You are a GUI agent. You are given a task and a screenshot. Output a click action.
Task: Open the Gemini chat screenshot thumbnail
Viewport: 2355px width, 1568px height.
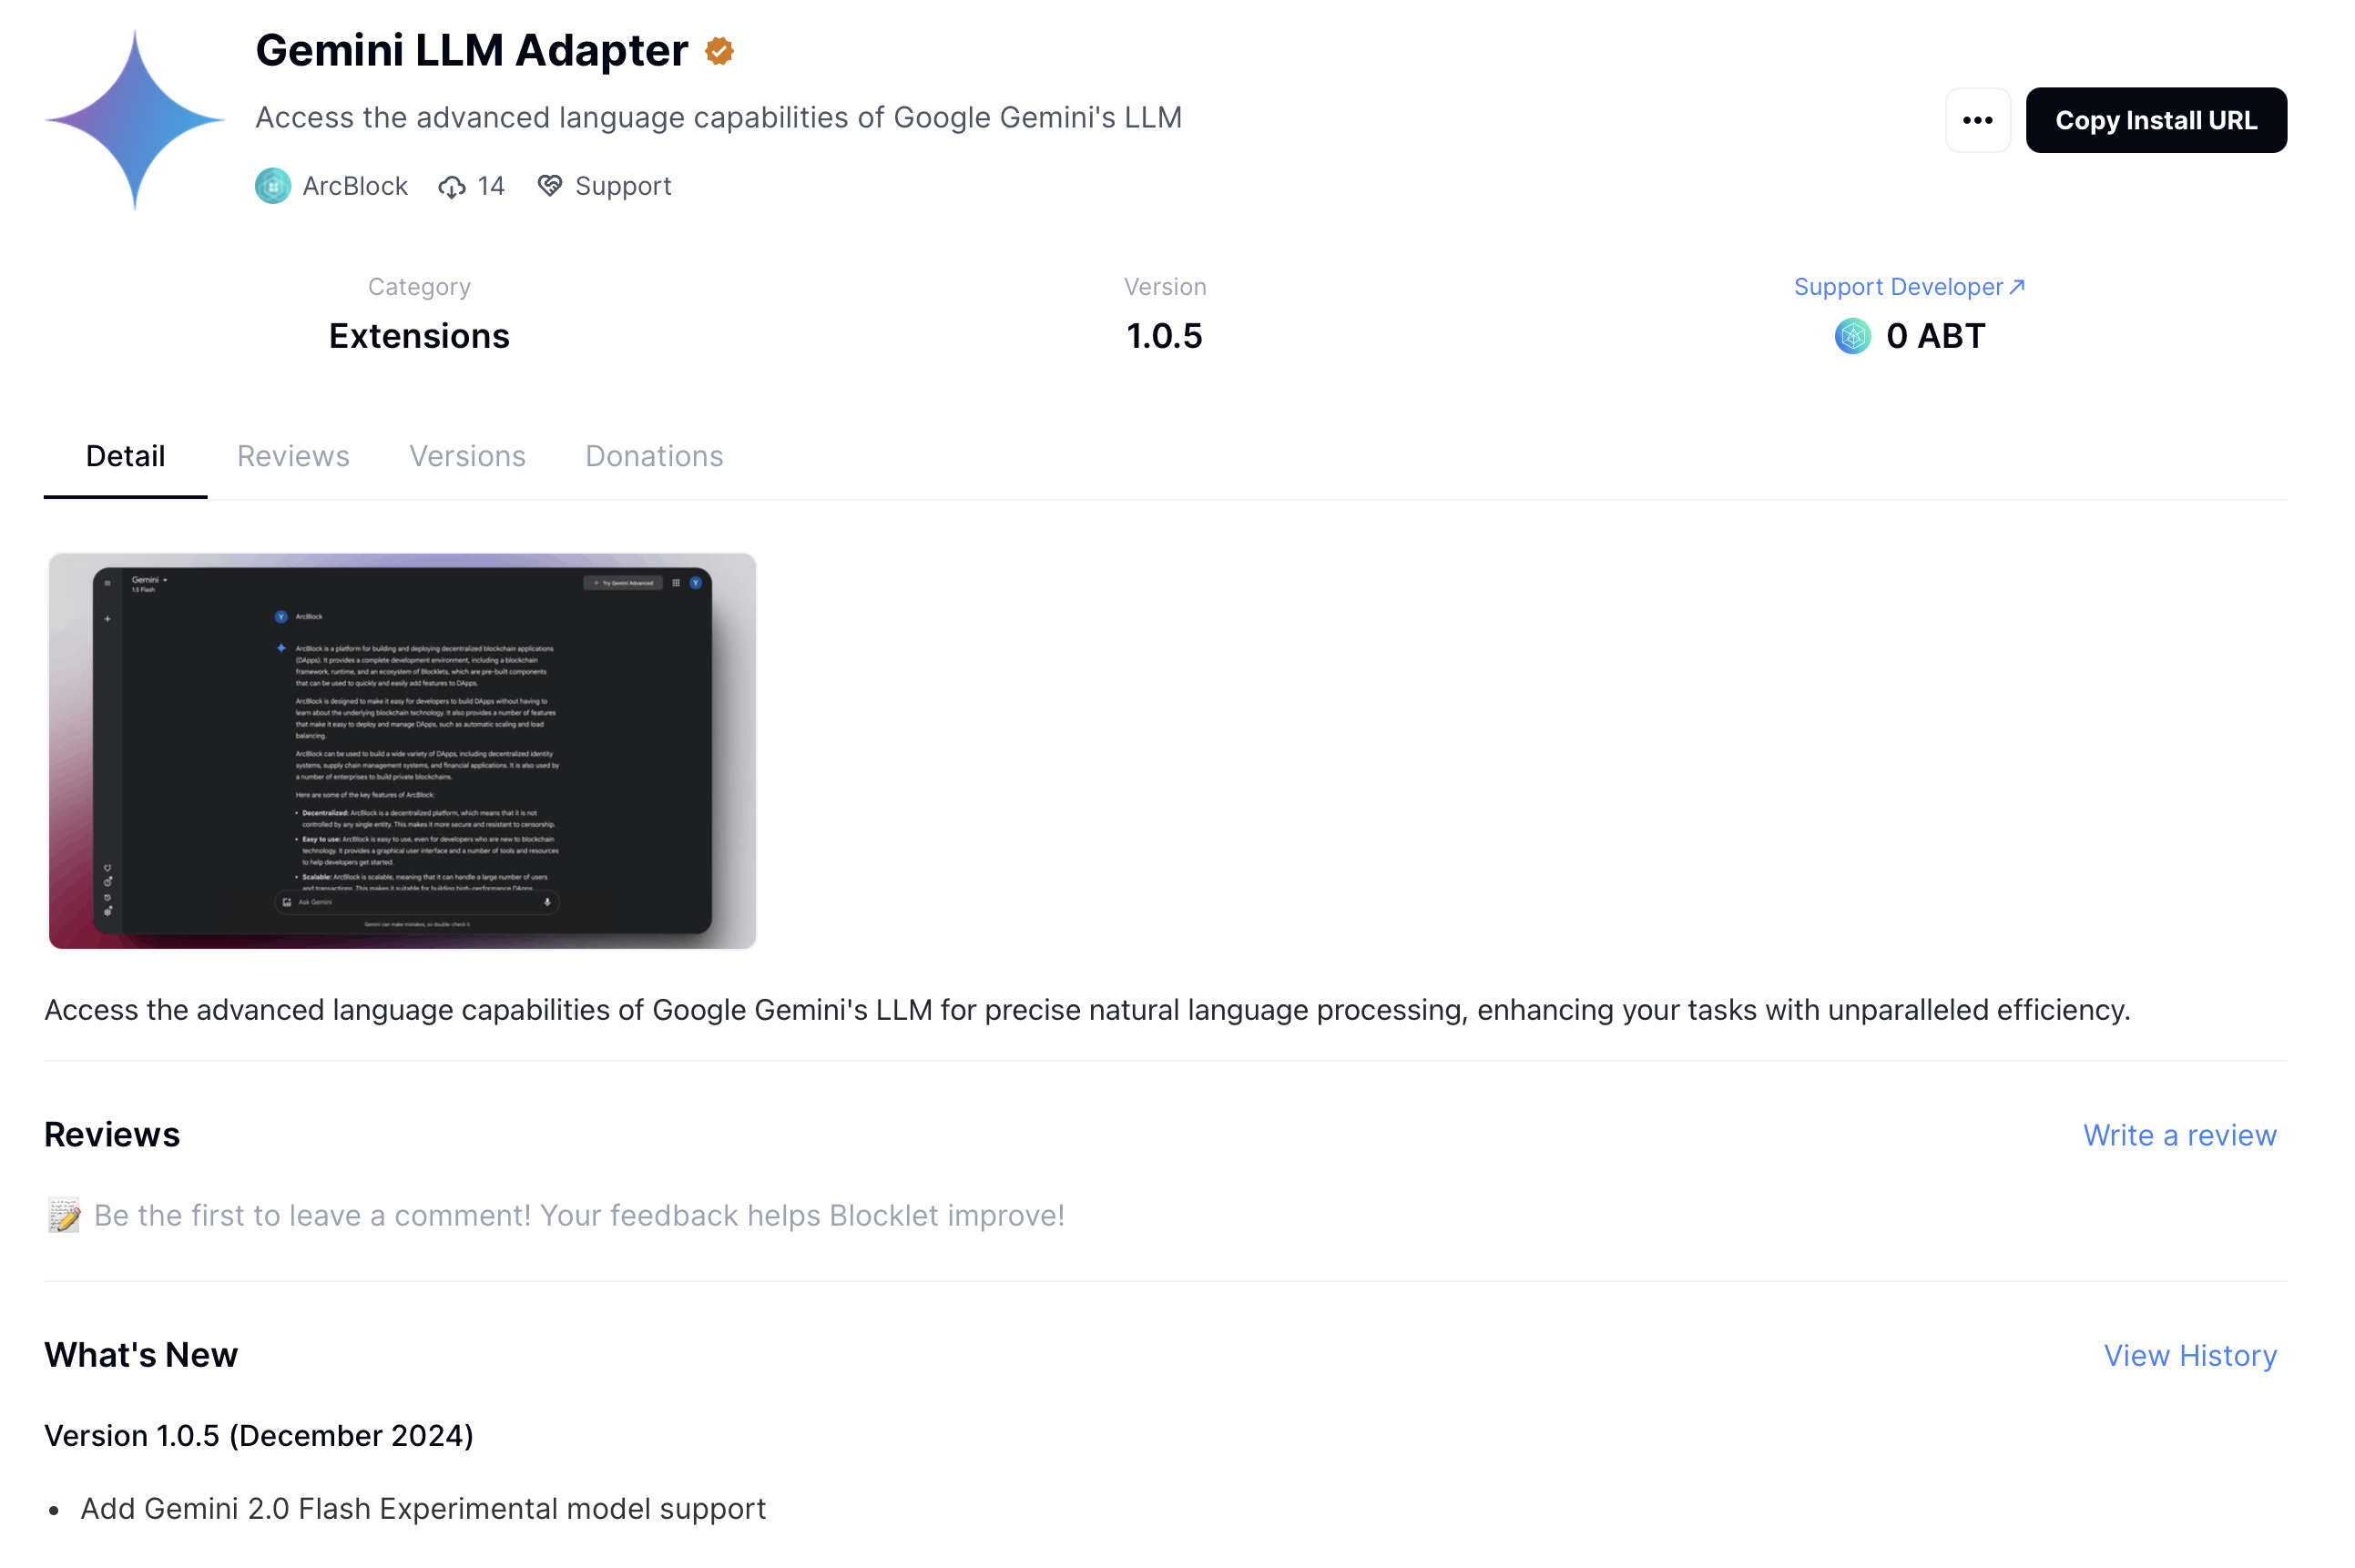(x=402, y=750)
